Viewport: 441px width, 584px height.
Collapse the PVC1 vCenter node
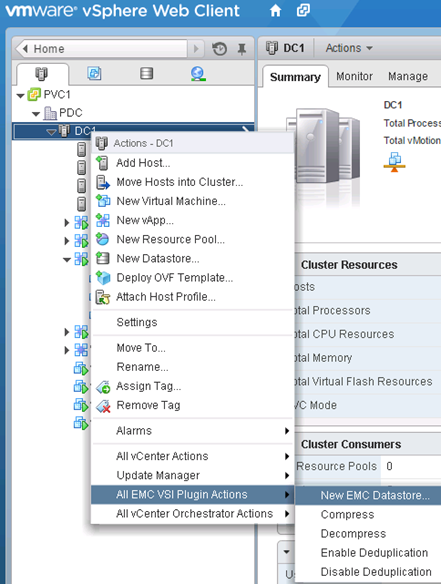point(20,95)
